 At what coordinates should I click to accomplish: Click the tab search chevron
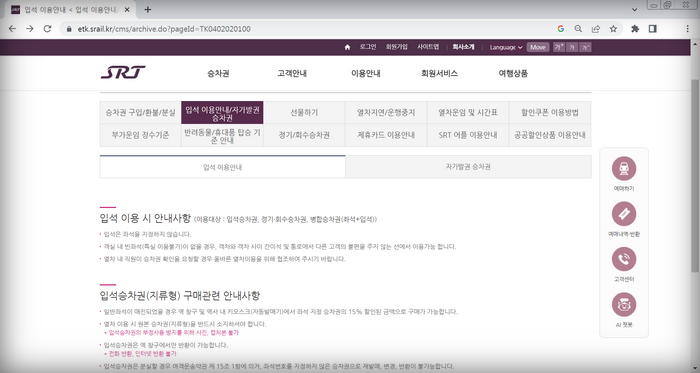point(634,9)
